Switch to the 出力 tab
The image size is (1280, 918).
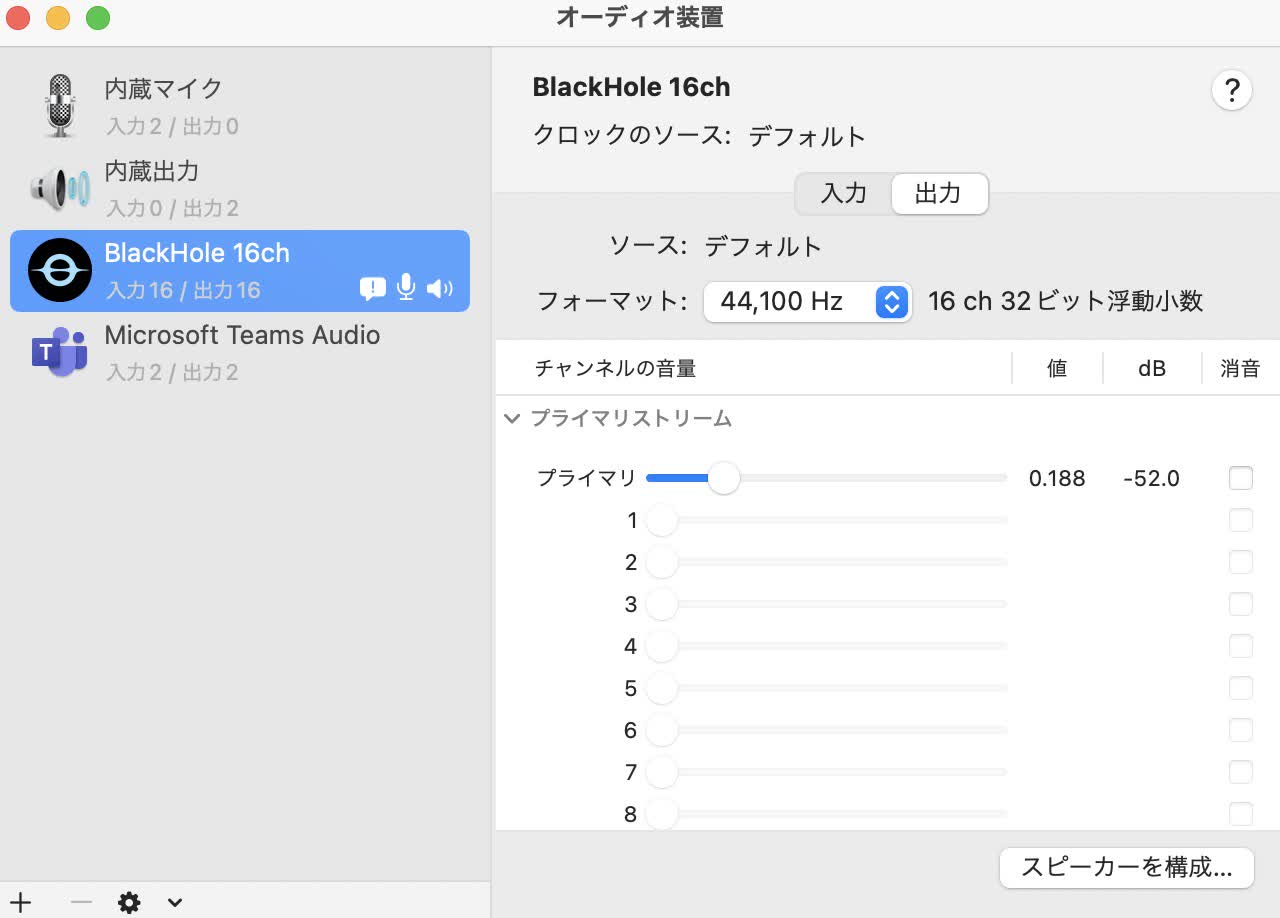point(938,193)
